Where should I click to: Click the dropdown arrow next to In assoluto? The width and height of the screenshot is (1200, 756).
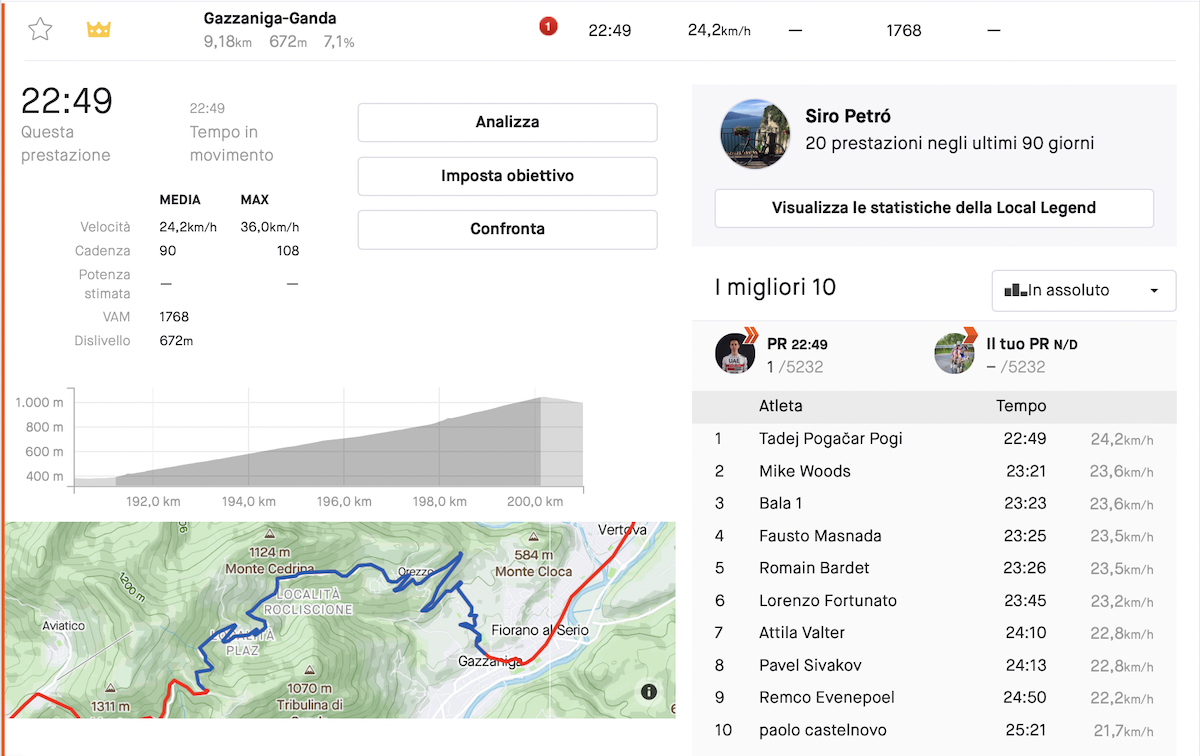tap(1155, 291)
